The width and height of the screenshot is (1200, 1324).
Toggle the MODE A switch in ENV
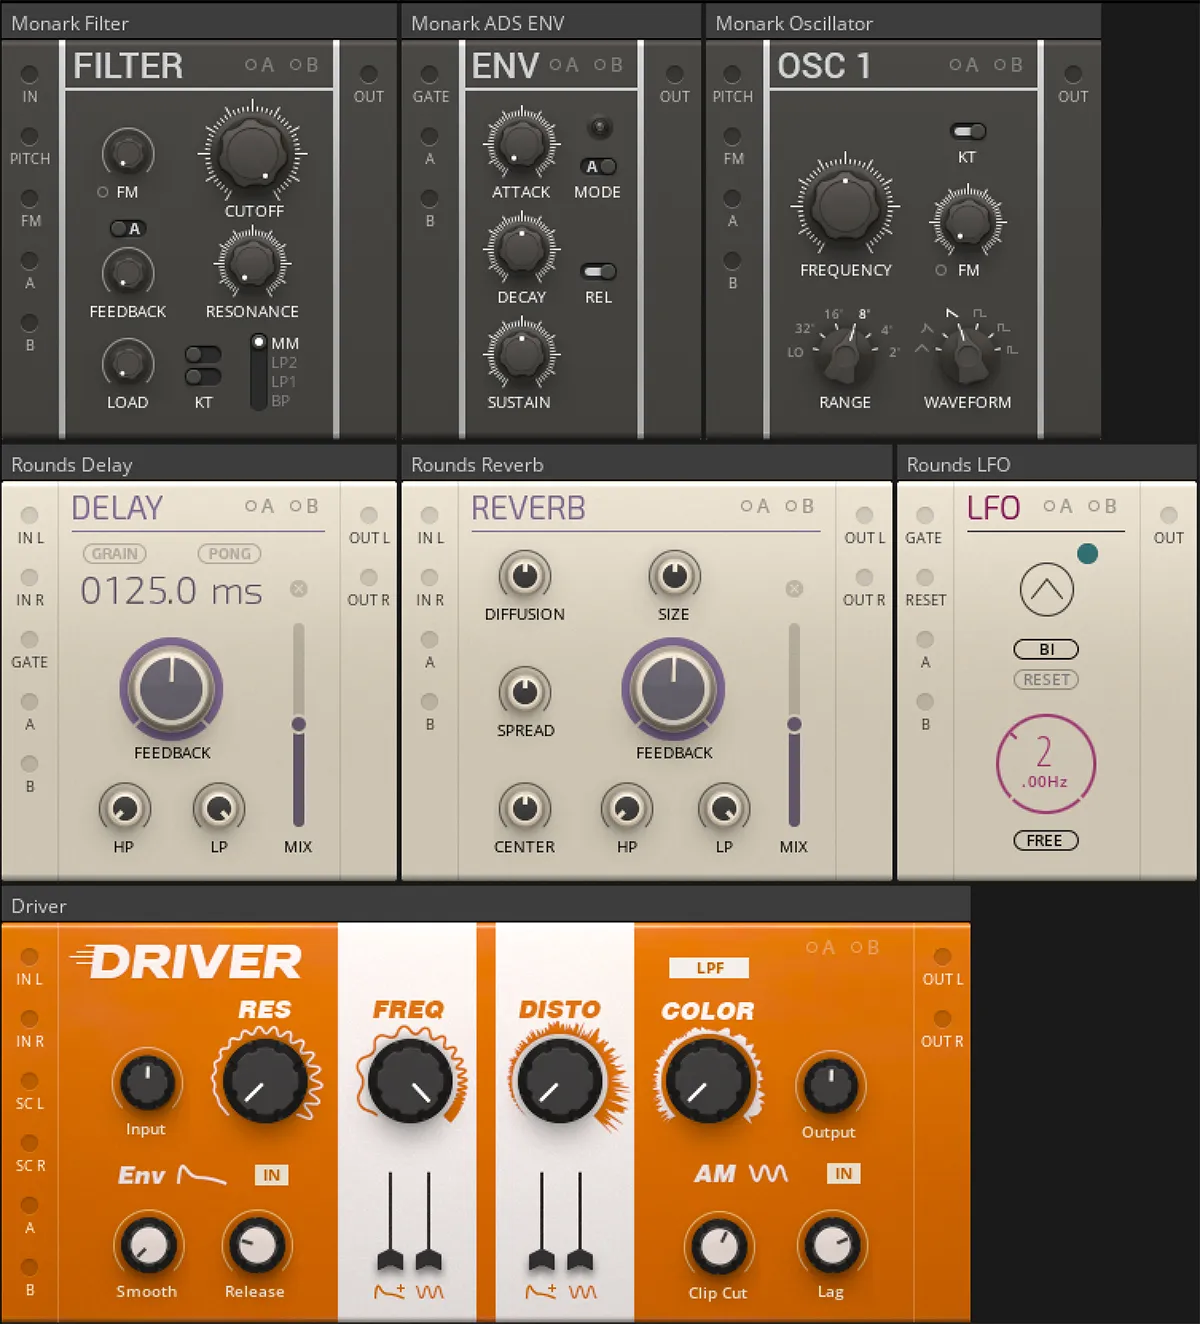598,166
